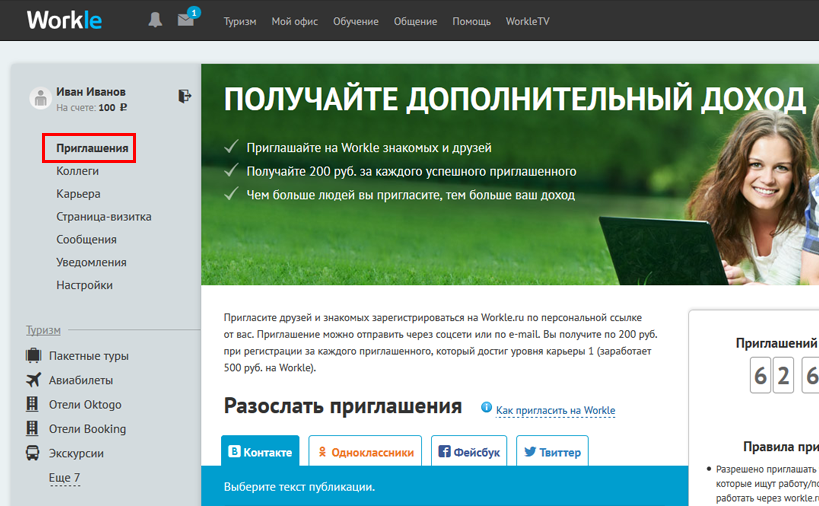Click the building icon for Отели Booking
Image resolution: width=819 pixels, height=506 pixels.
(32, 429)
